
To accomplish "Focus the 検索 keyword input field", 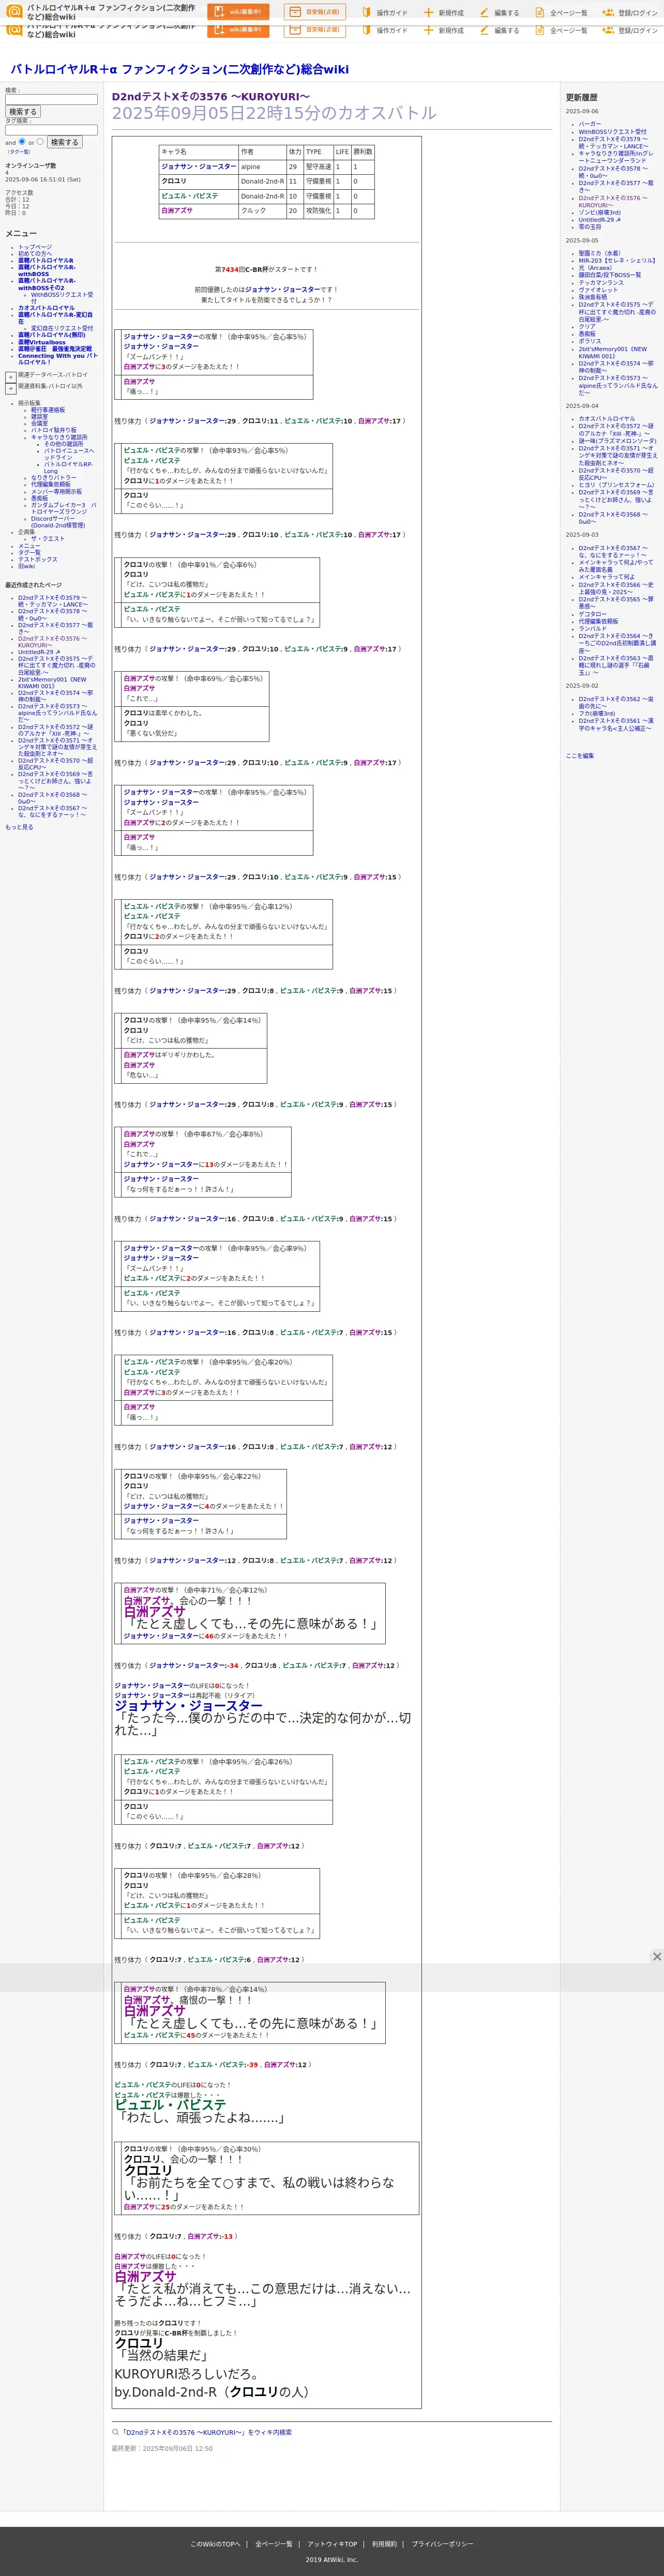I will point(51,100).
